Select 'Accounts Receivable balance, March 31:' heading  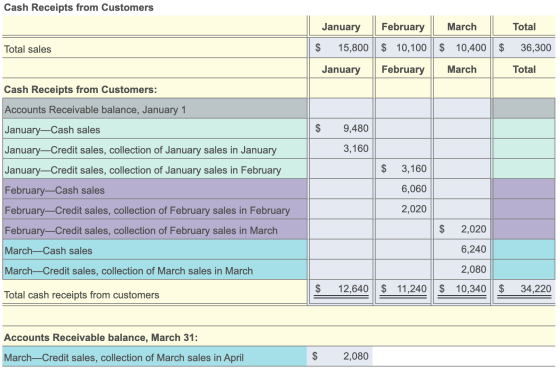tap(101, 338)
